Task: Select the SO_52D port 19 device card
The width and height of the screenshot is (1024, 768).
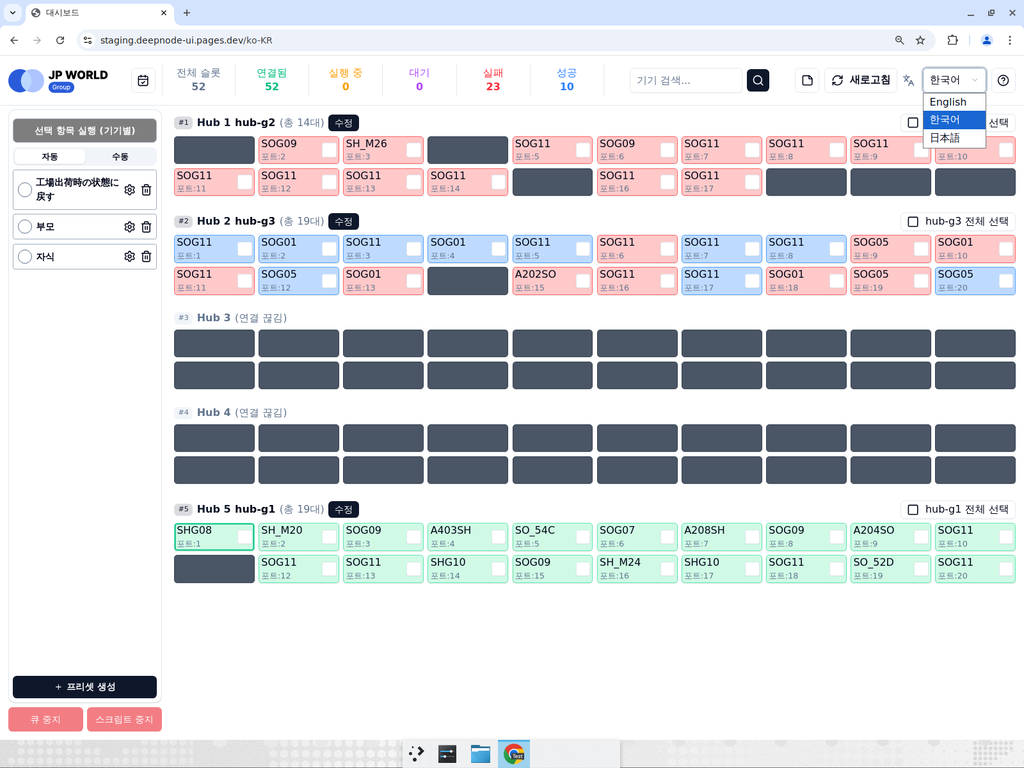Action: pyautogui.click(x=891, y=569)
